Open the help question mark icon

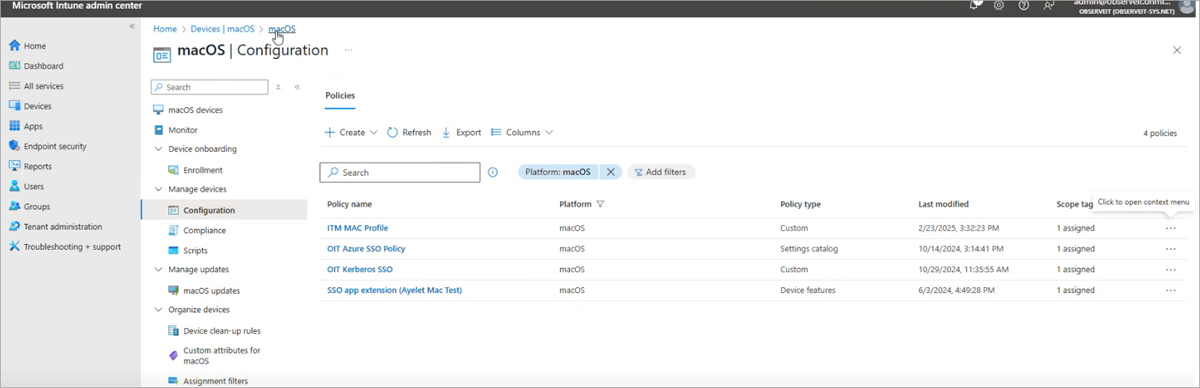[1023, 5]
